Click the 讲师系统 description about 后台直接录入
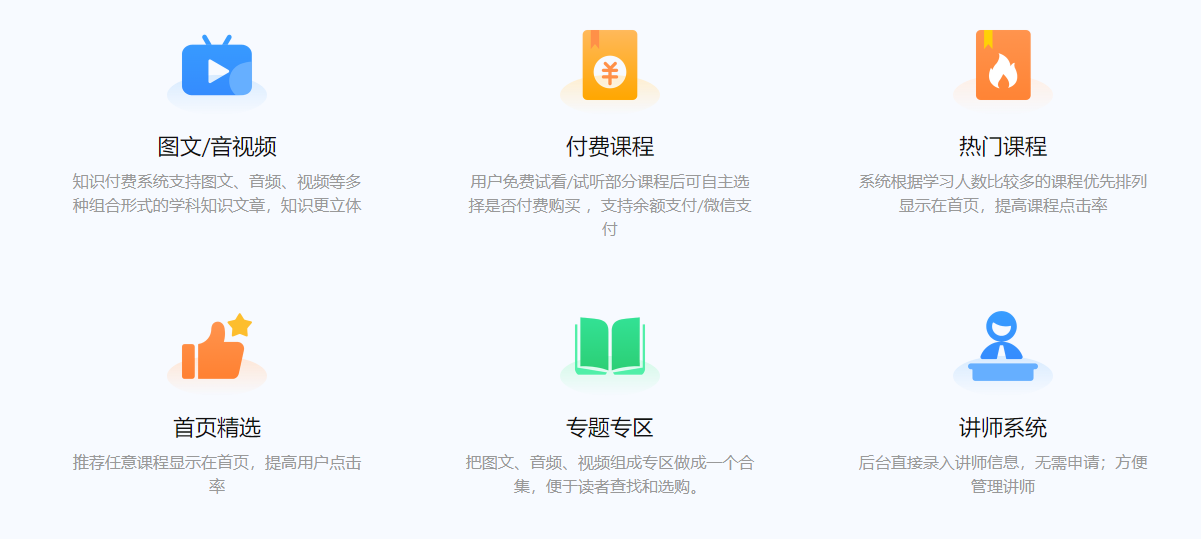Viewport: 1201px width, 539px height. click(x=1002, y=474)
